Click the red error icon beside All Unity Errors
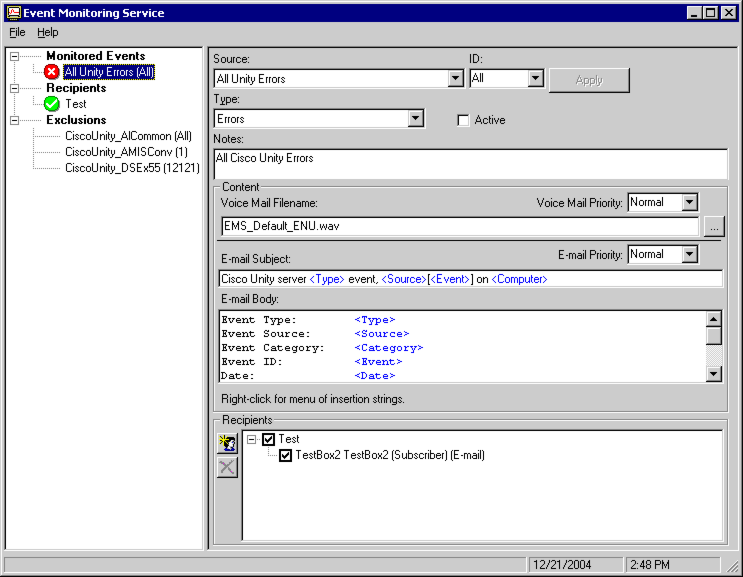 tap(52, 72)
